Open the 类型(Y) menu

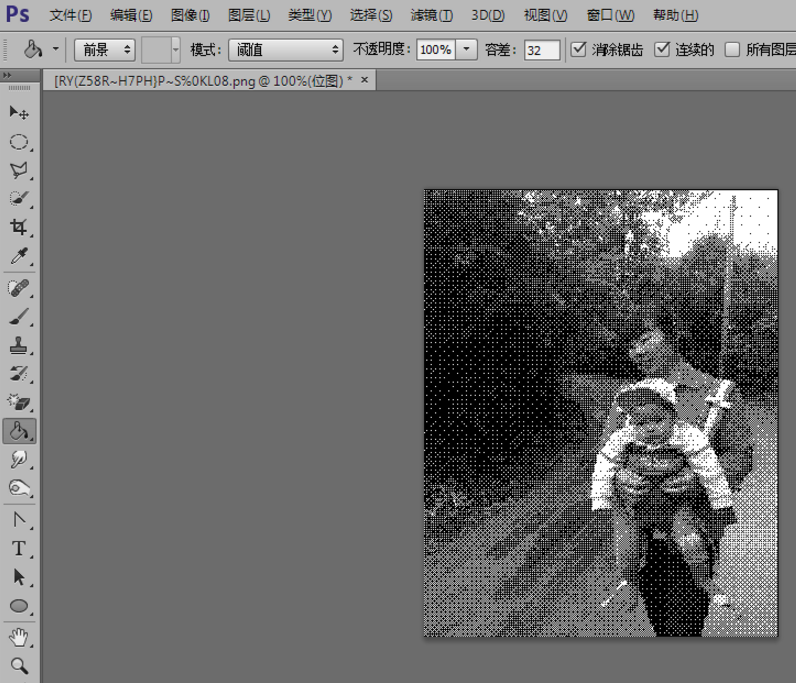[x=310, y=15]
